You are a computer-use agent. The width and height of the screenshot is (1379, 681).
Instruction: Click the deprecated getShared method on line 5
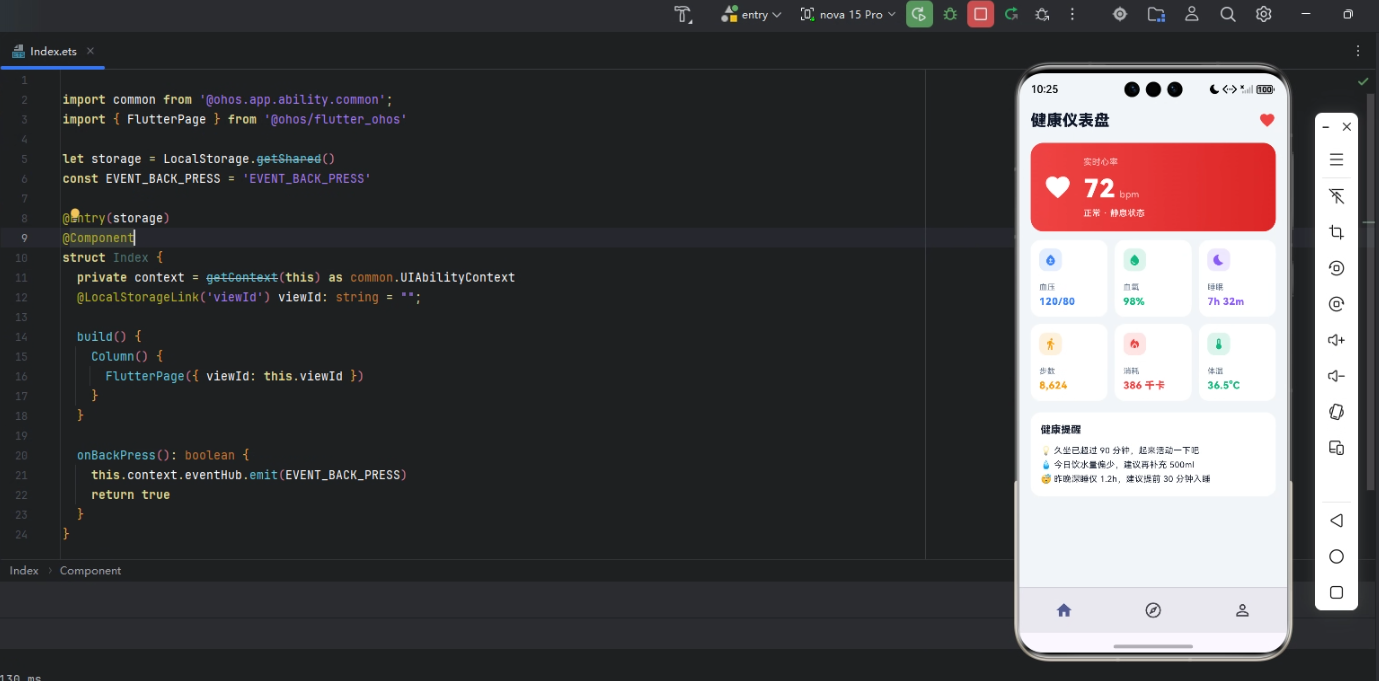point(288,159)
